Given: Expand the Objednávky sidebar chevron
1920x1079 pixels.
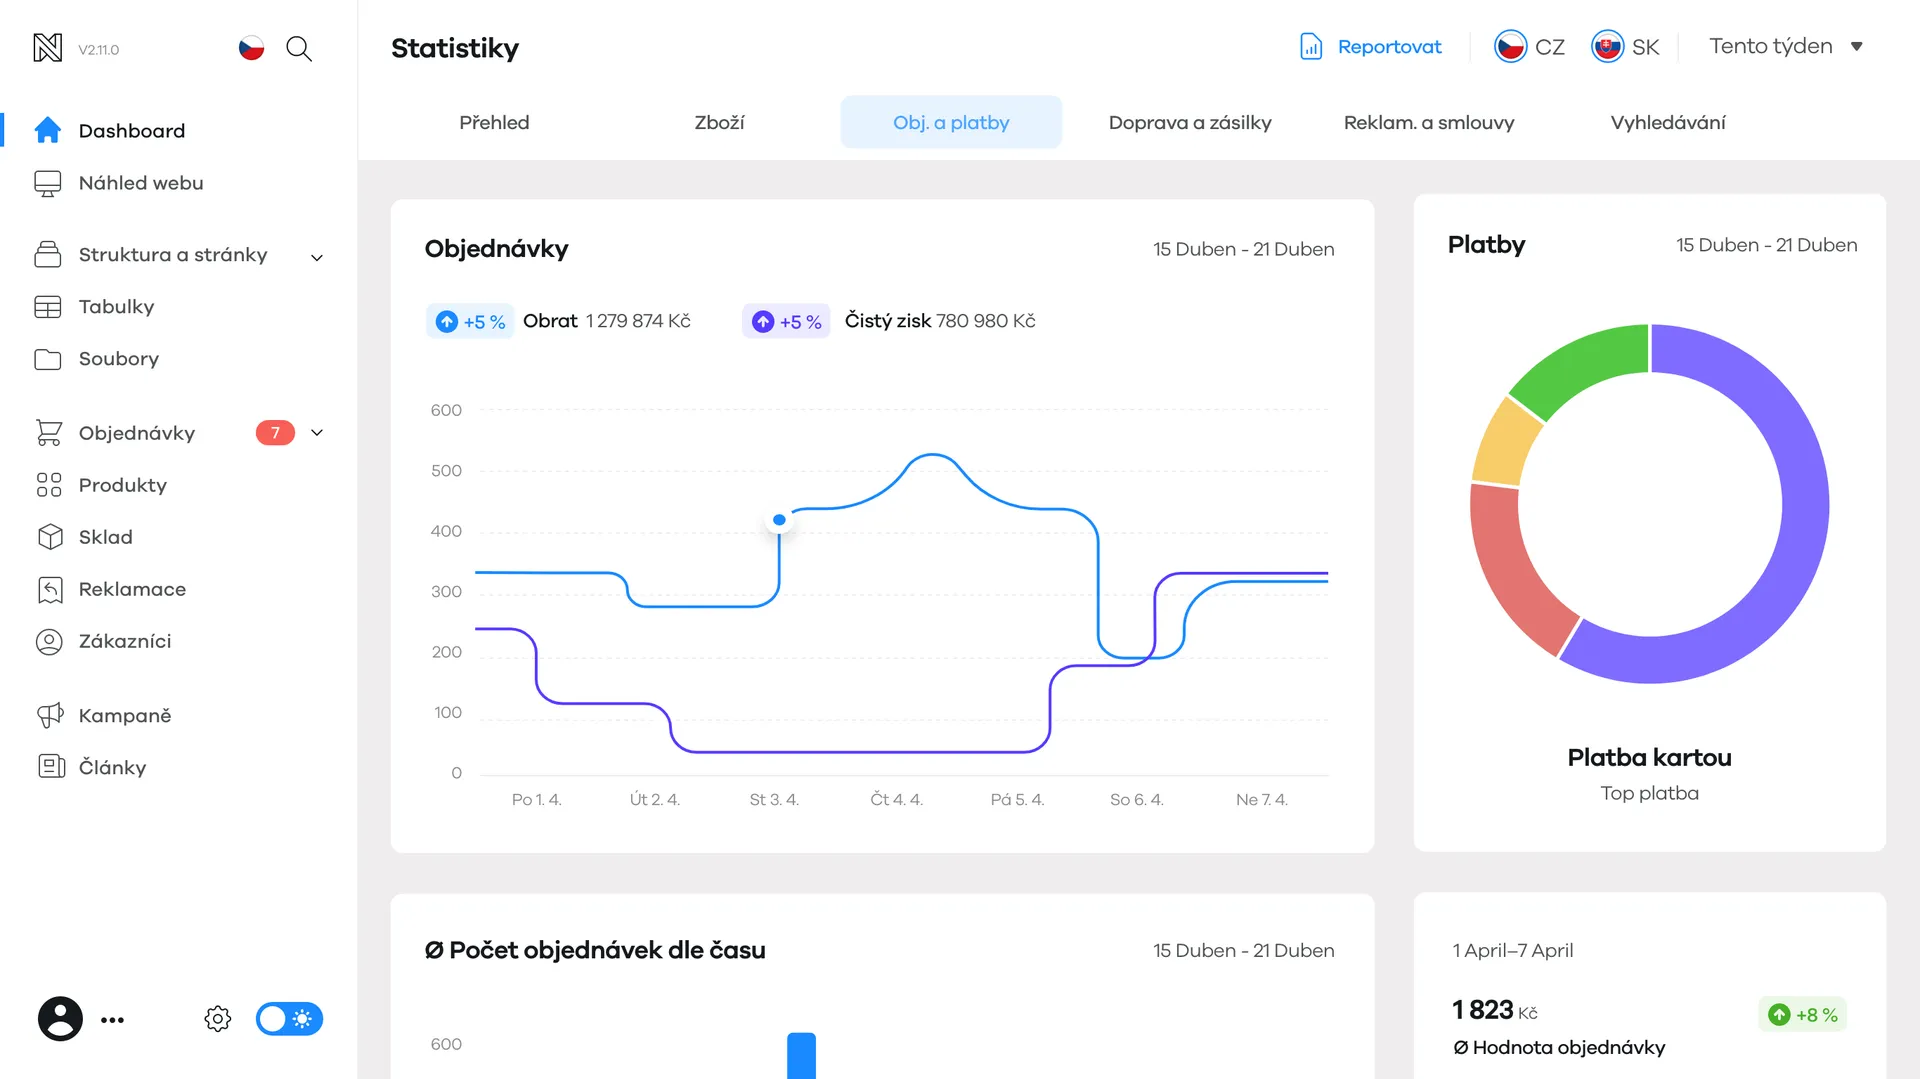Looking at the screenshot, I should [x=317, y=433].
